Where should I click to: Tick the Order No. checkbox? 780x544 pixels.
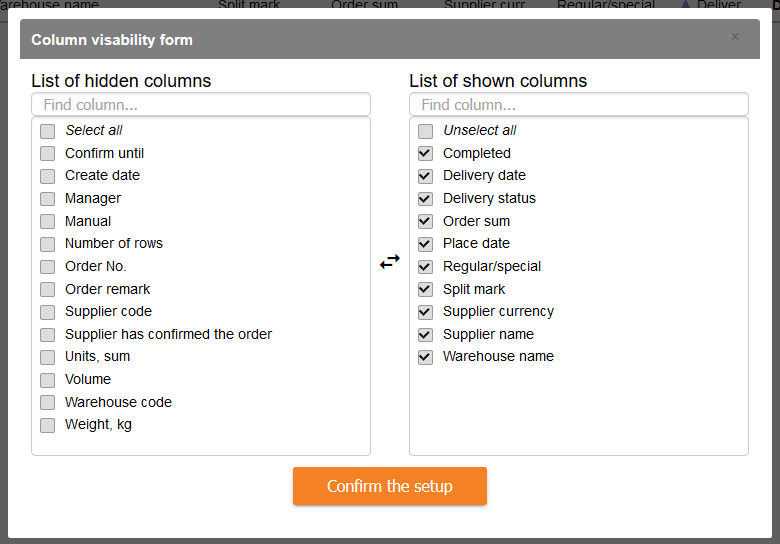48,267
